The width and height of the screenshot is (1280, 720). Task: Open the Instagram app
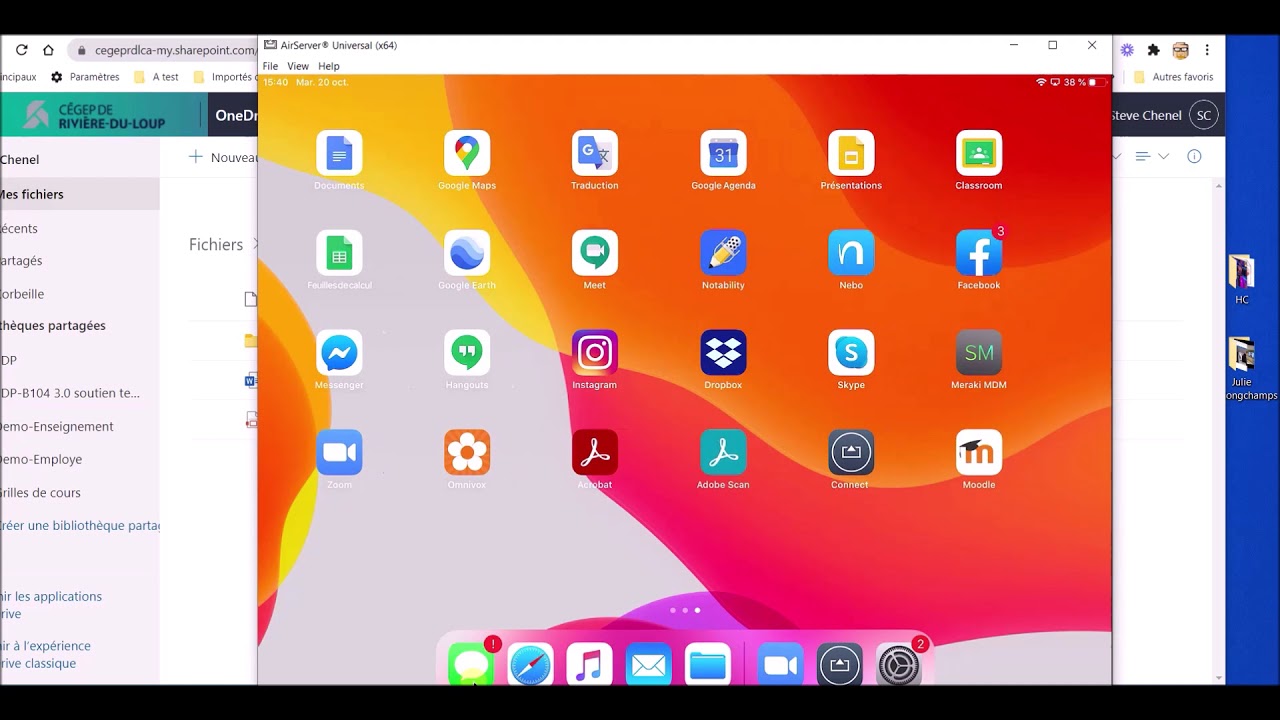[x=595, y=353]
